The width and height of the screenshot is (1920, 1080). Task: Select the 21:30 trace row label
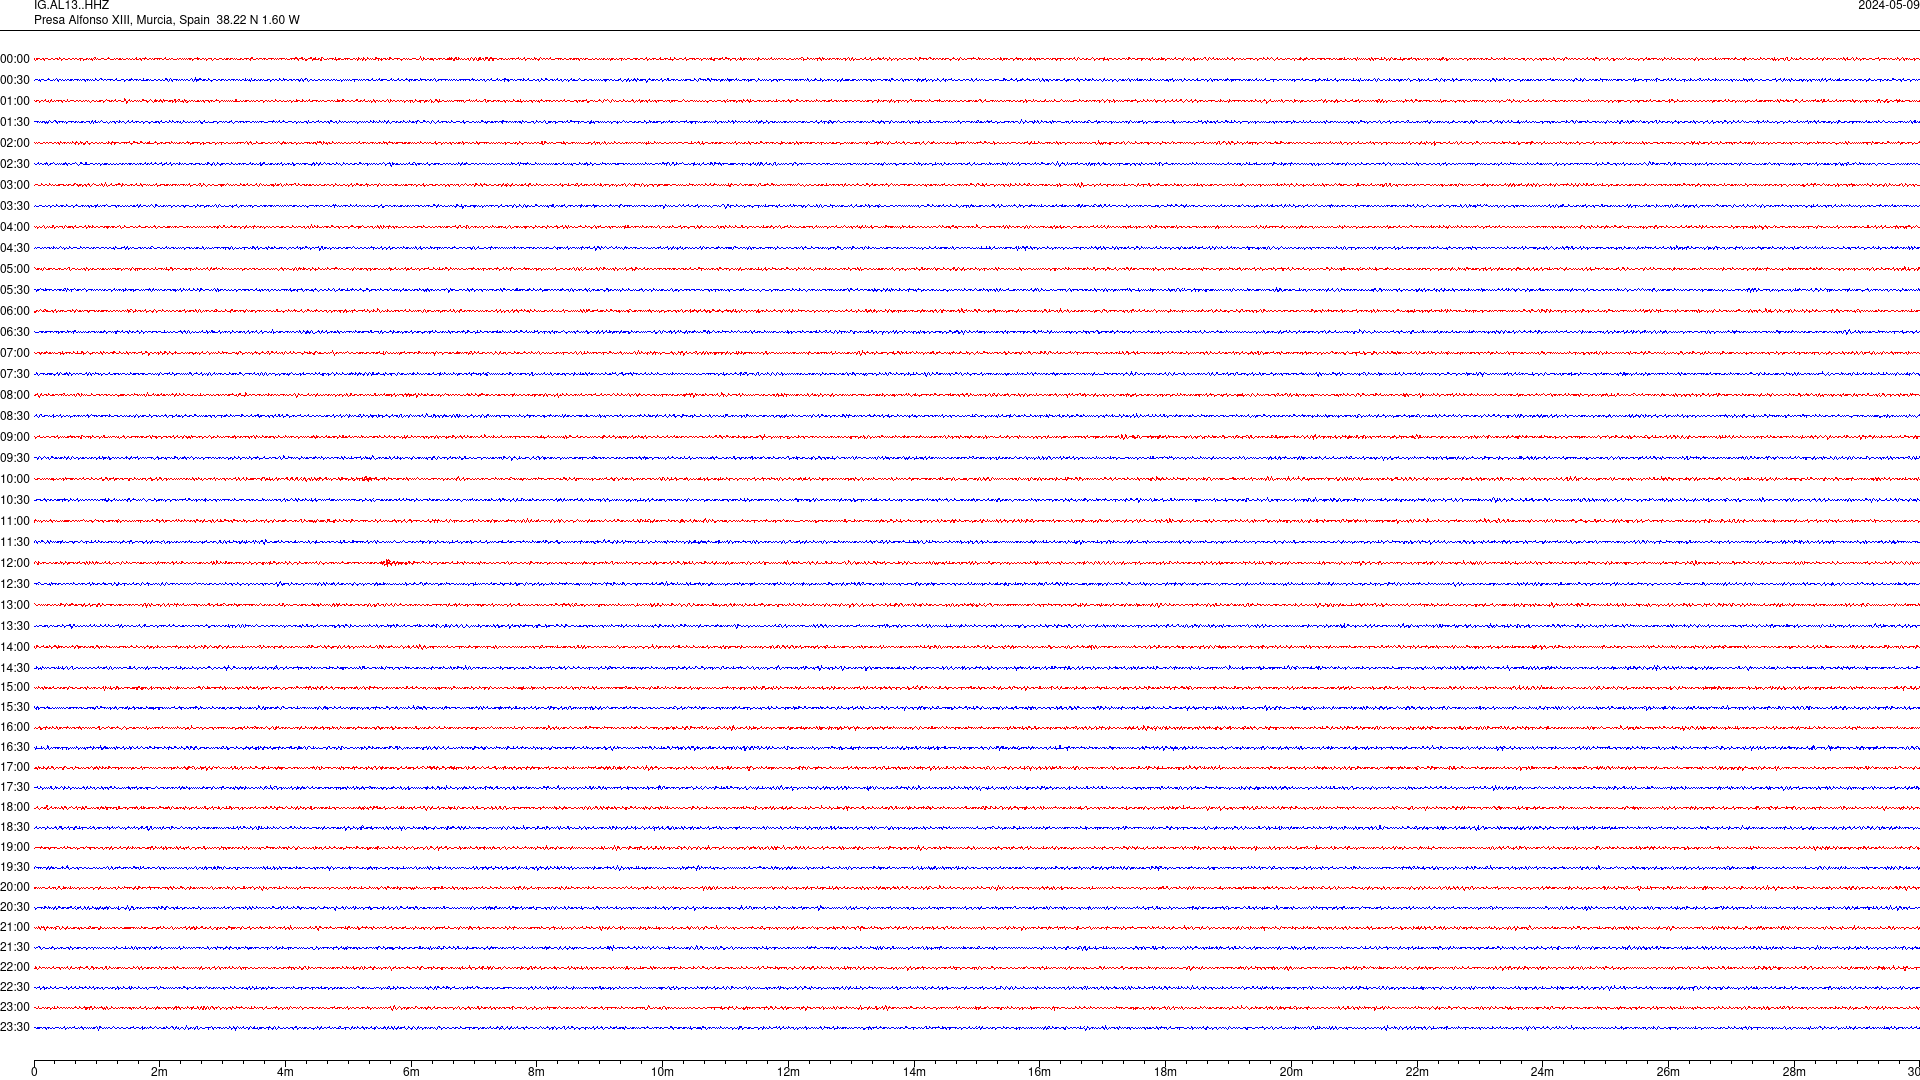tap(15, 947)
